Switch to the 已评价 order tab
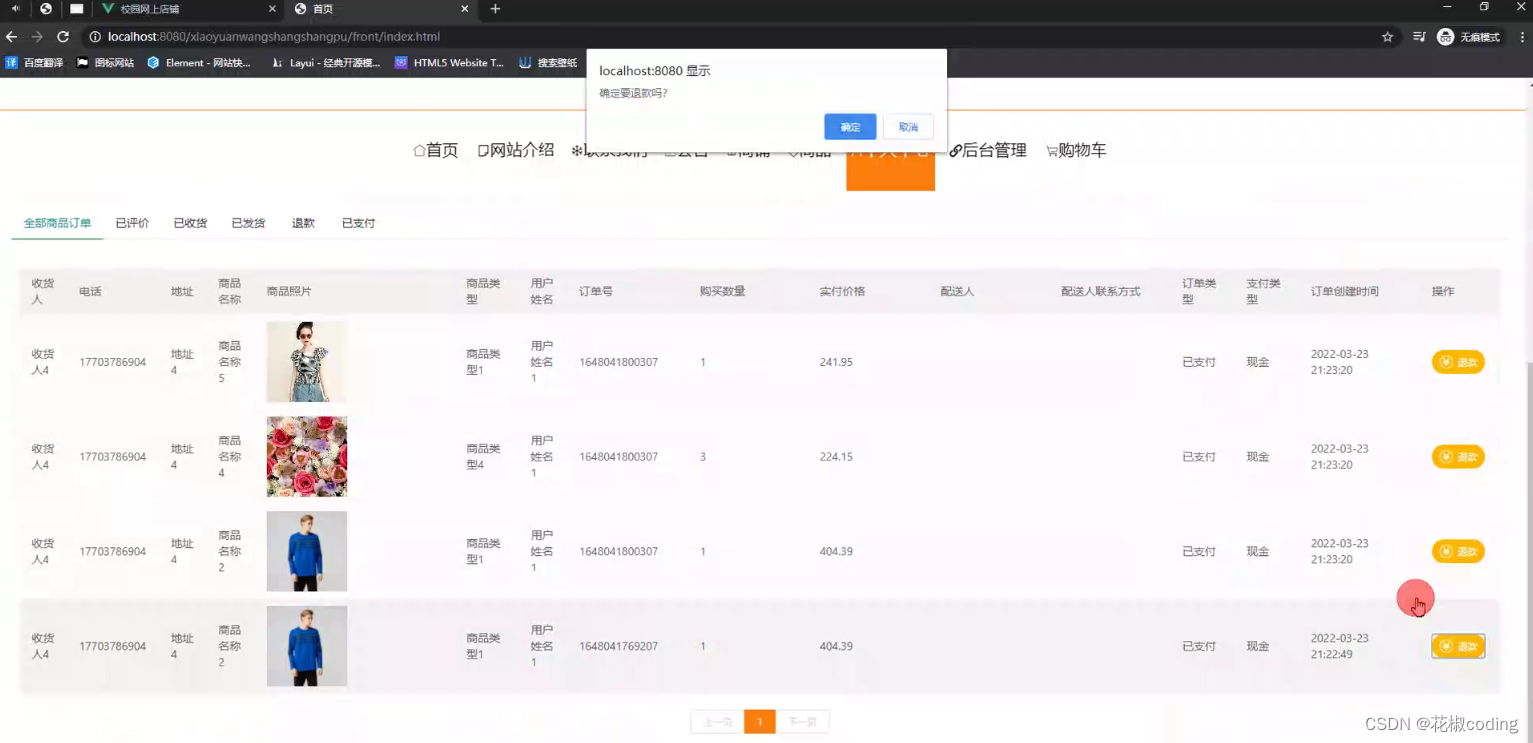1533x743 pixels. [131, 222]
